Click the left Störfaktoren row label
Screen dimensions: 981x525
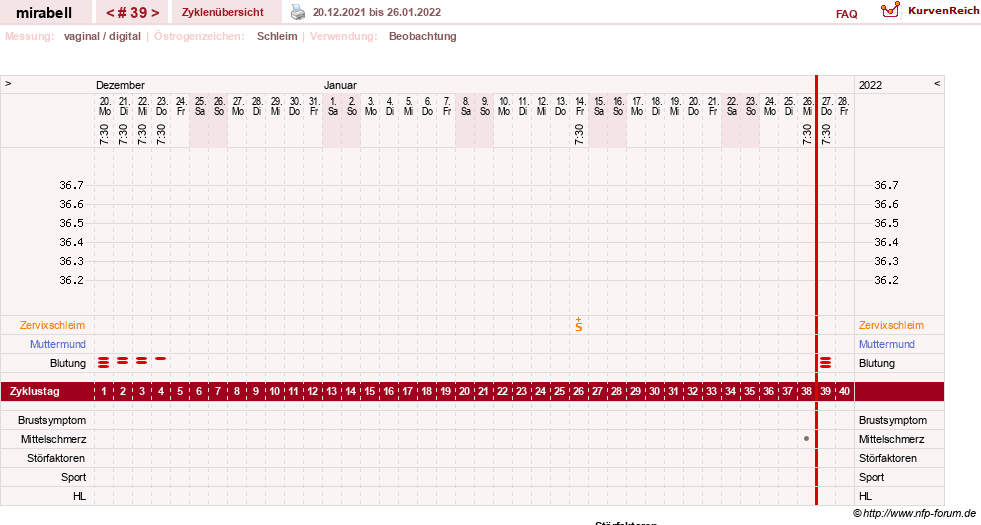pyautogui.click(x=56, y=458)
